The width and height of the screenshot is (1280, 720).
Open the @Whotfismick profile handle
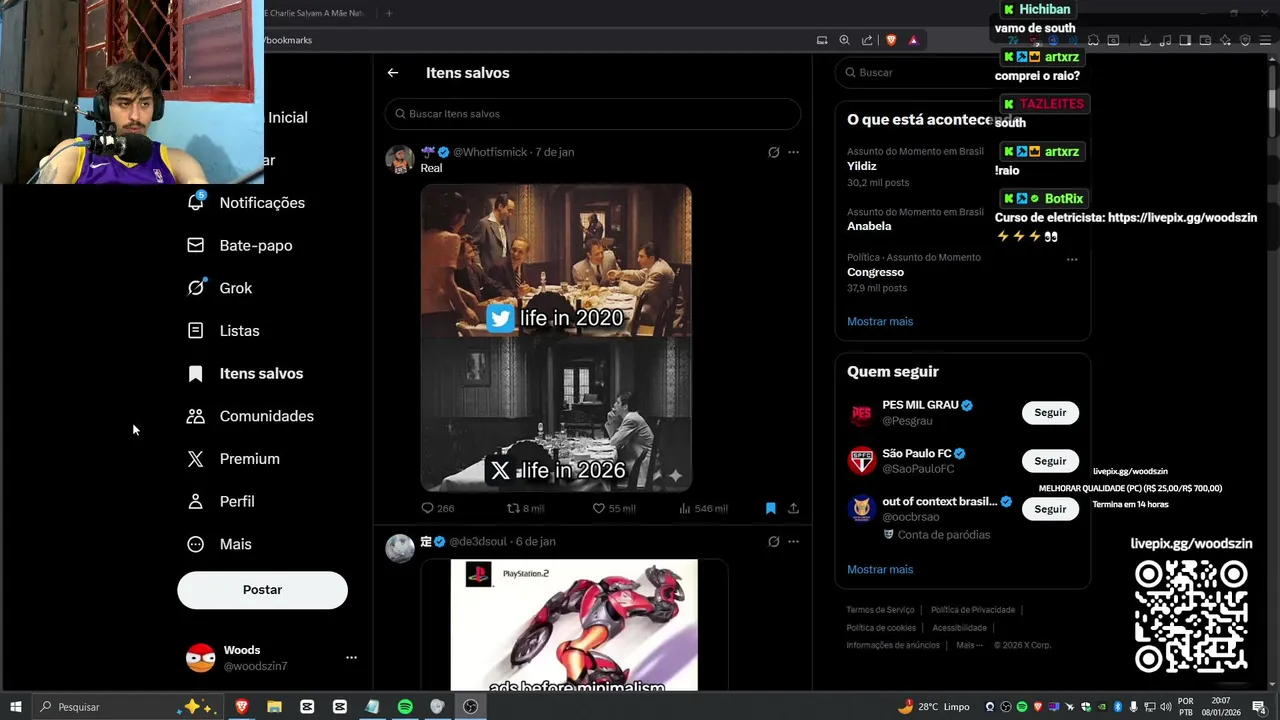pos(490,152)
